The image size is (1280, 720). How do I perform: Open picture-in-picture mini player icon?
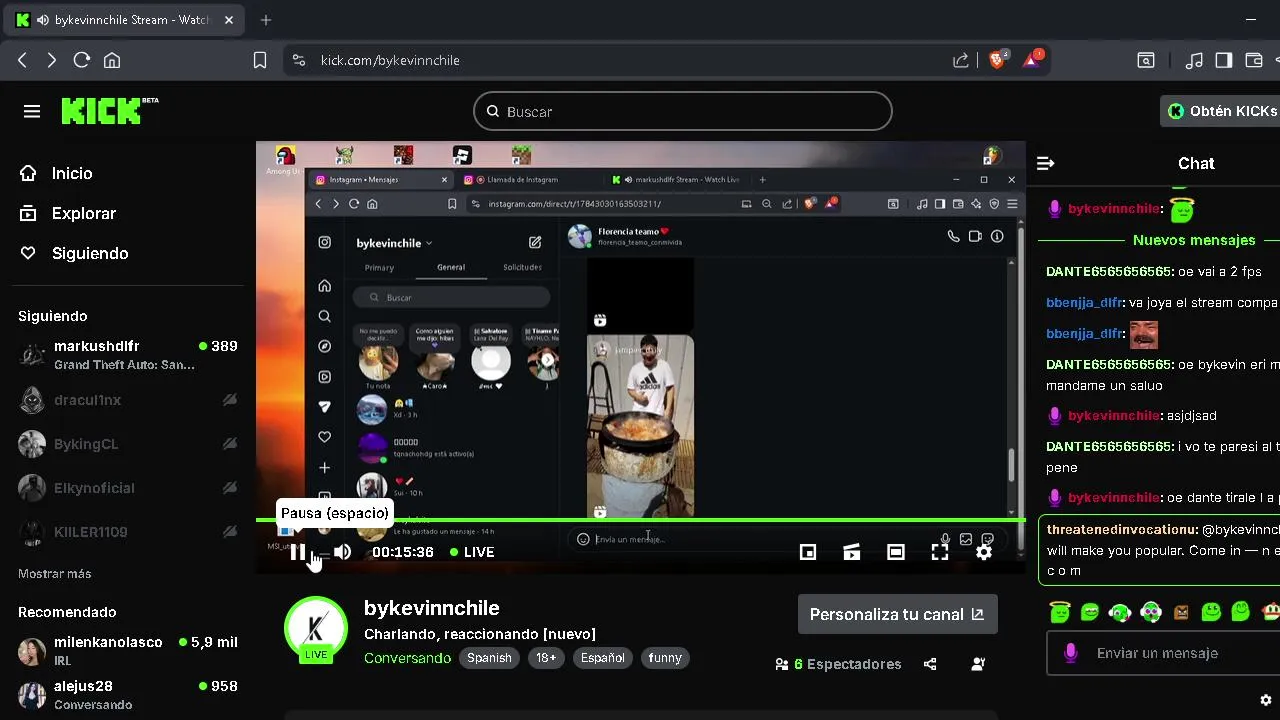pyautogui.click(x=808, y=552)
